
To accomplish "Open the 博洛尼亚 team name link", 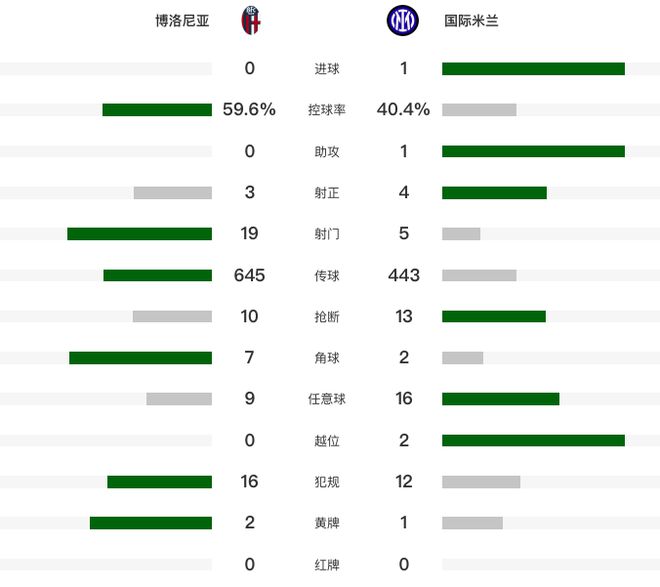I will click(x=182, y=21).
